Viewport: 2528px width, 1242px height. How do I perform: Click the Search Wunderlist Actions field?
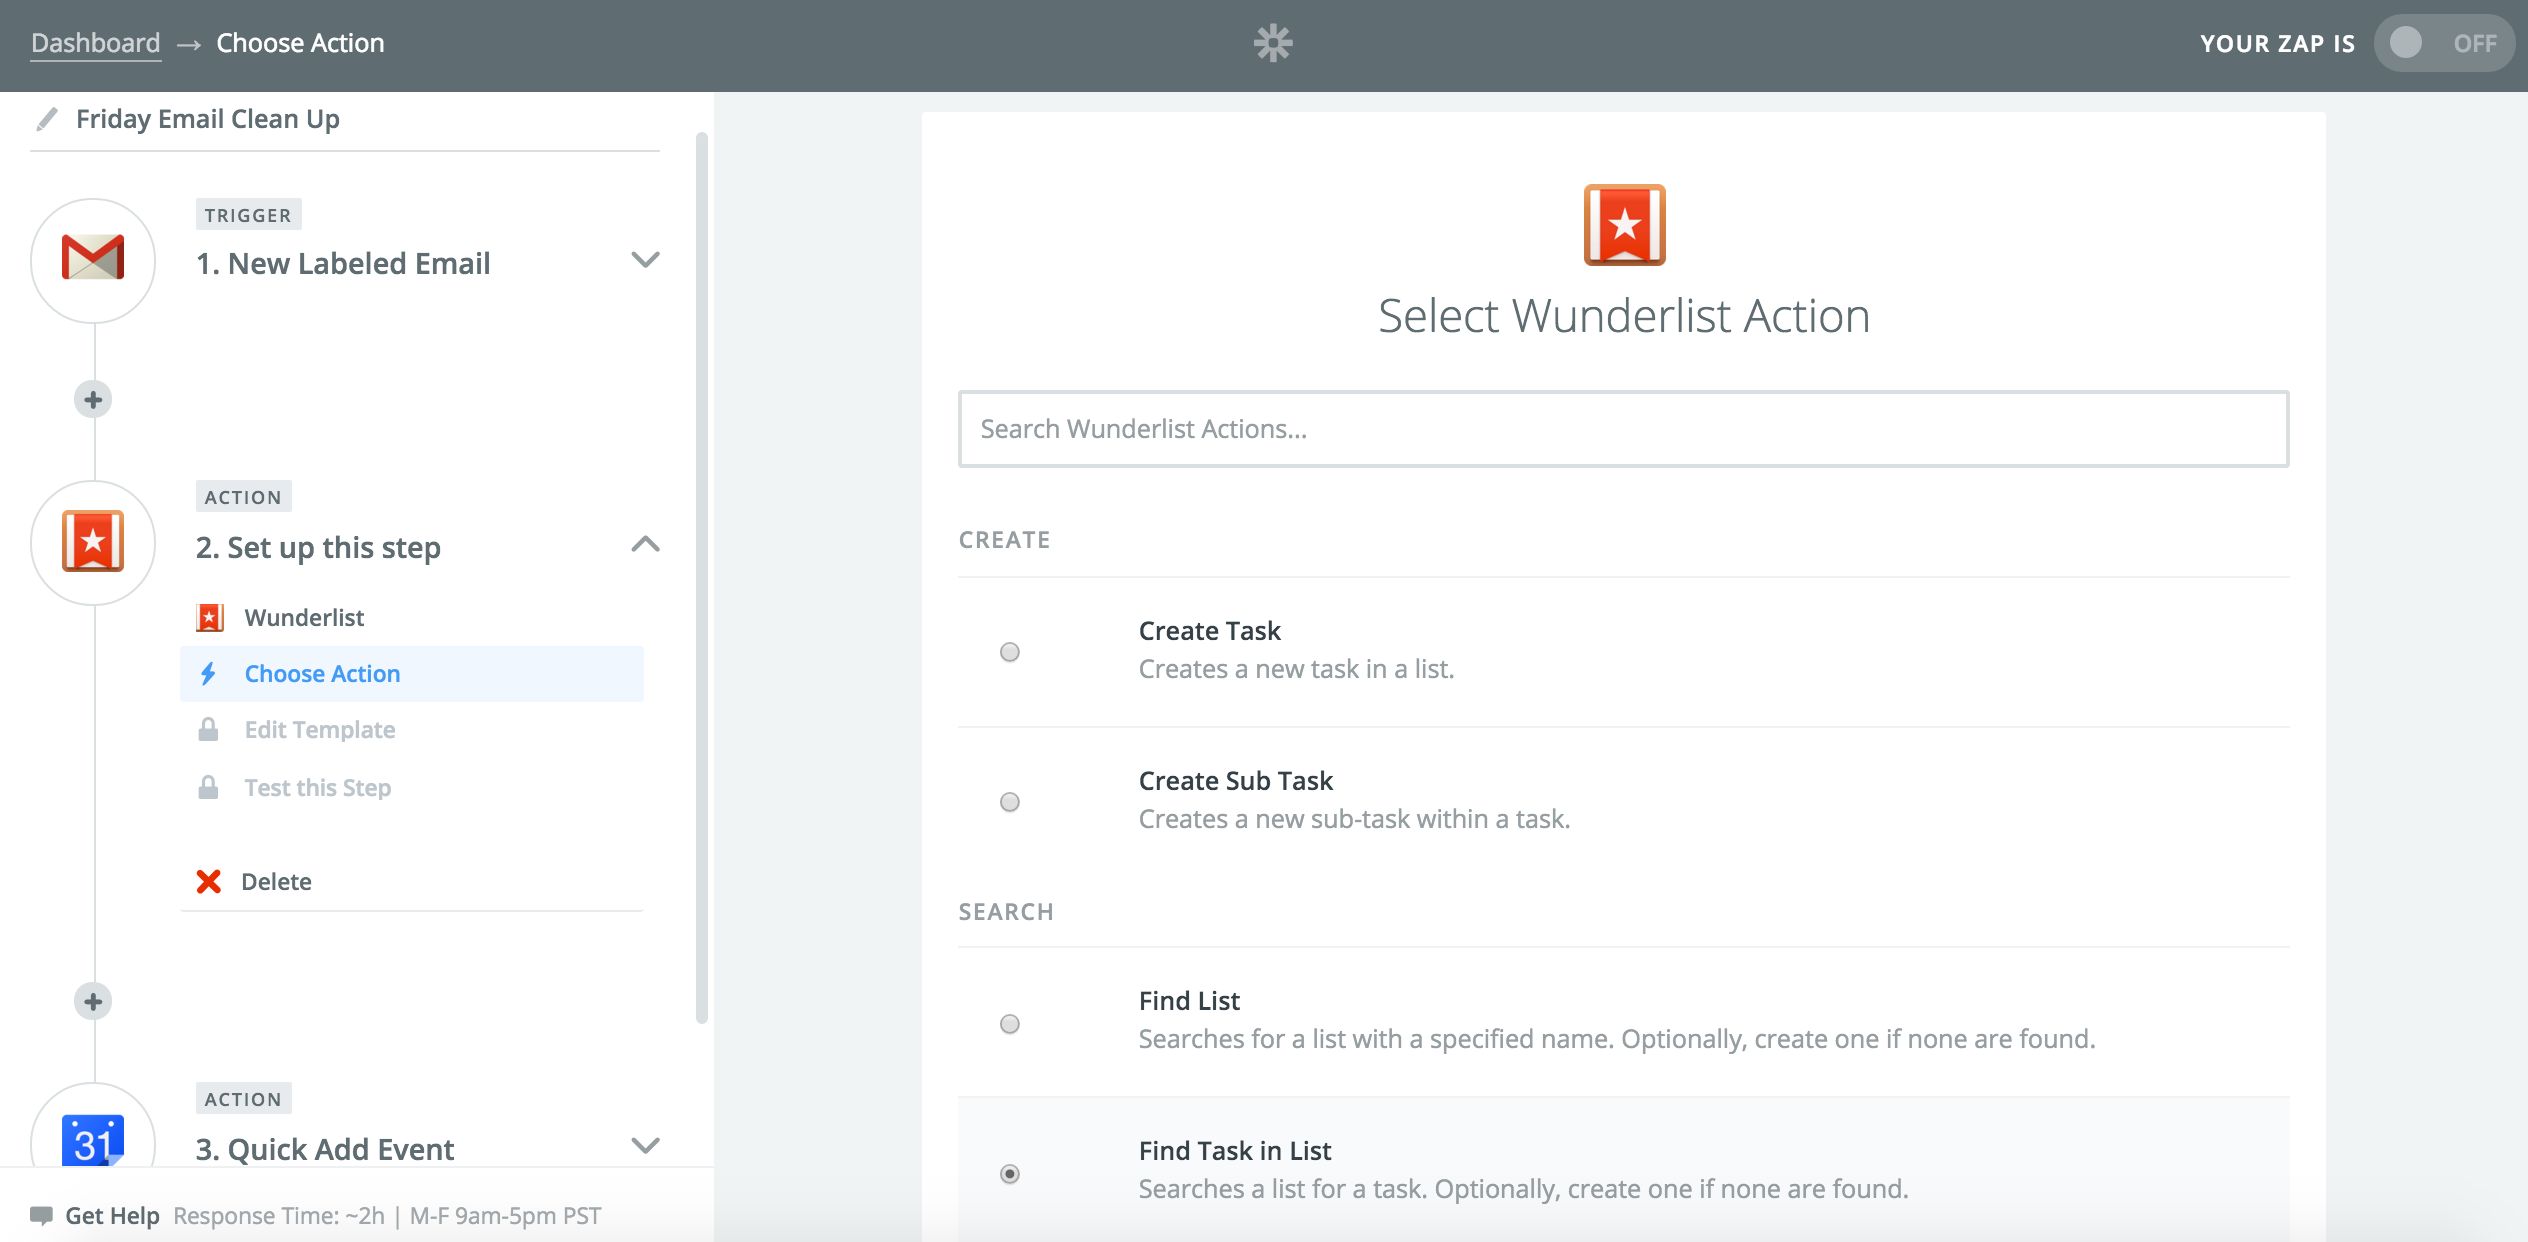1623,429
